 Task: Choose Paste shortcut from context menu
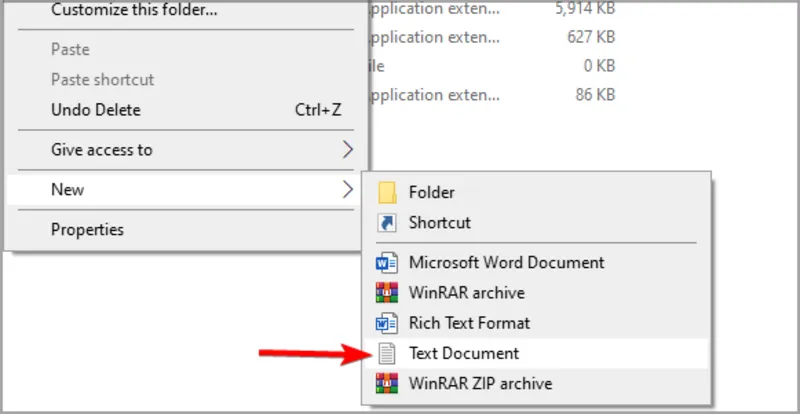(x=102, y=79)
